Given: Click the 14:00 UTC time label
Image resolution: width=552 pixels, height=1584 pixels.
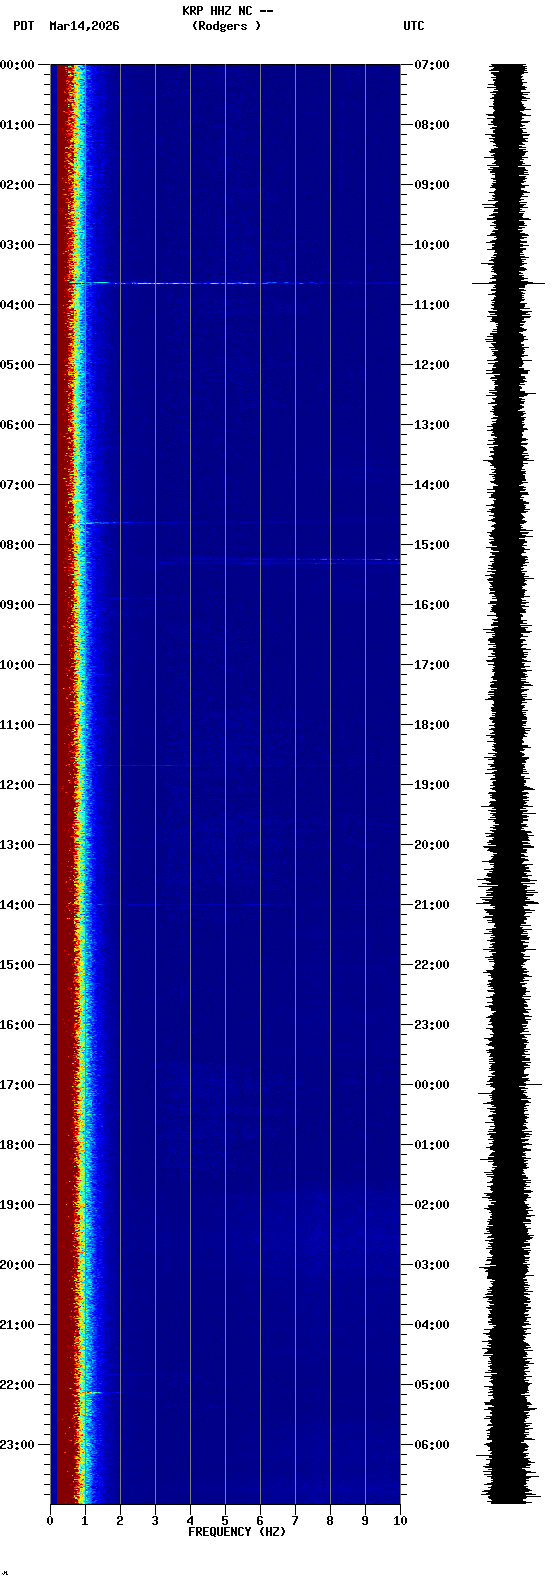Looking at the screenshot, I should [x=432, y=485].
